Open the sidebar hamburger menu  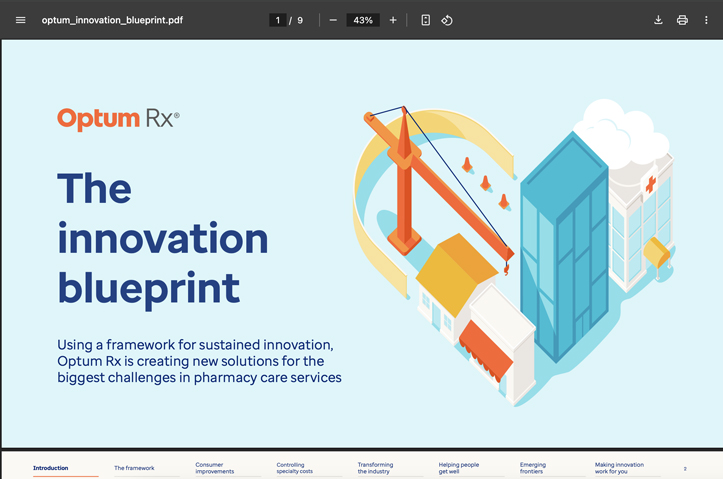pyautogui.click(x=20, y=20)
